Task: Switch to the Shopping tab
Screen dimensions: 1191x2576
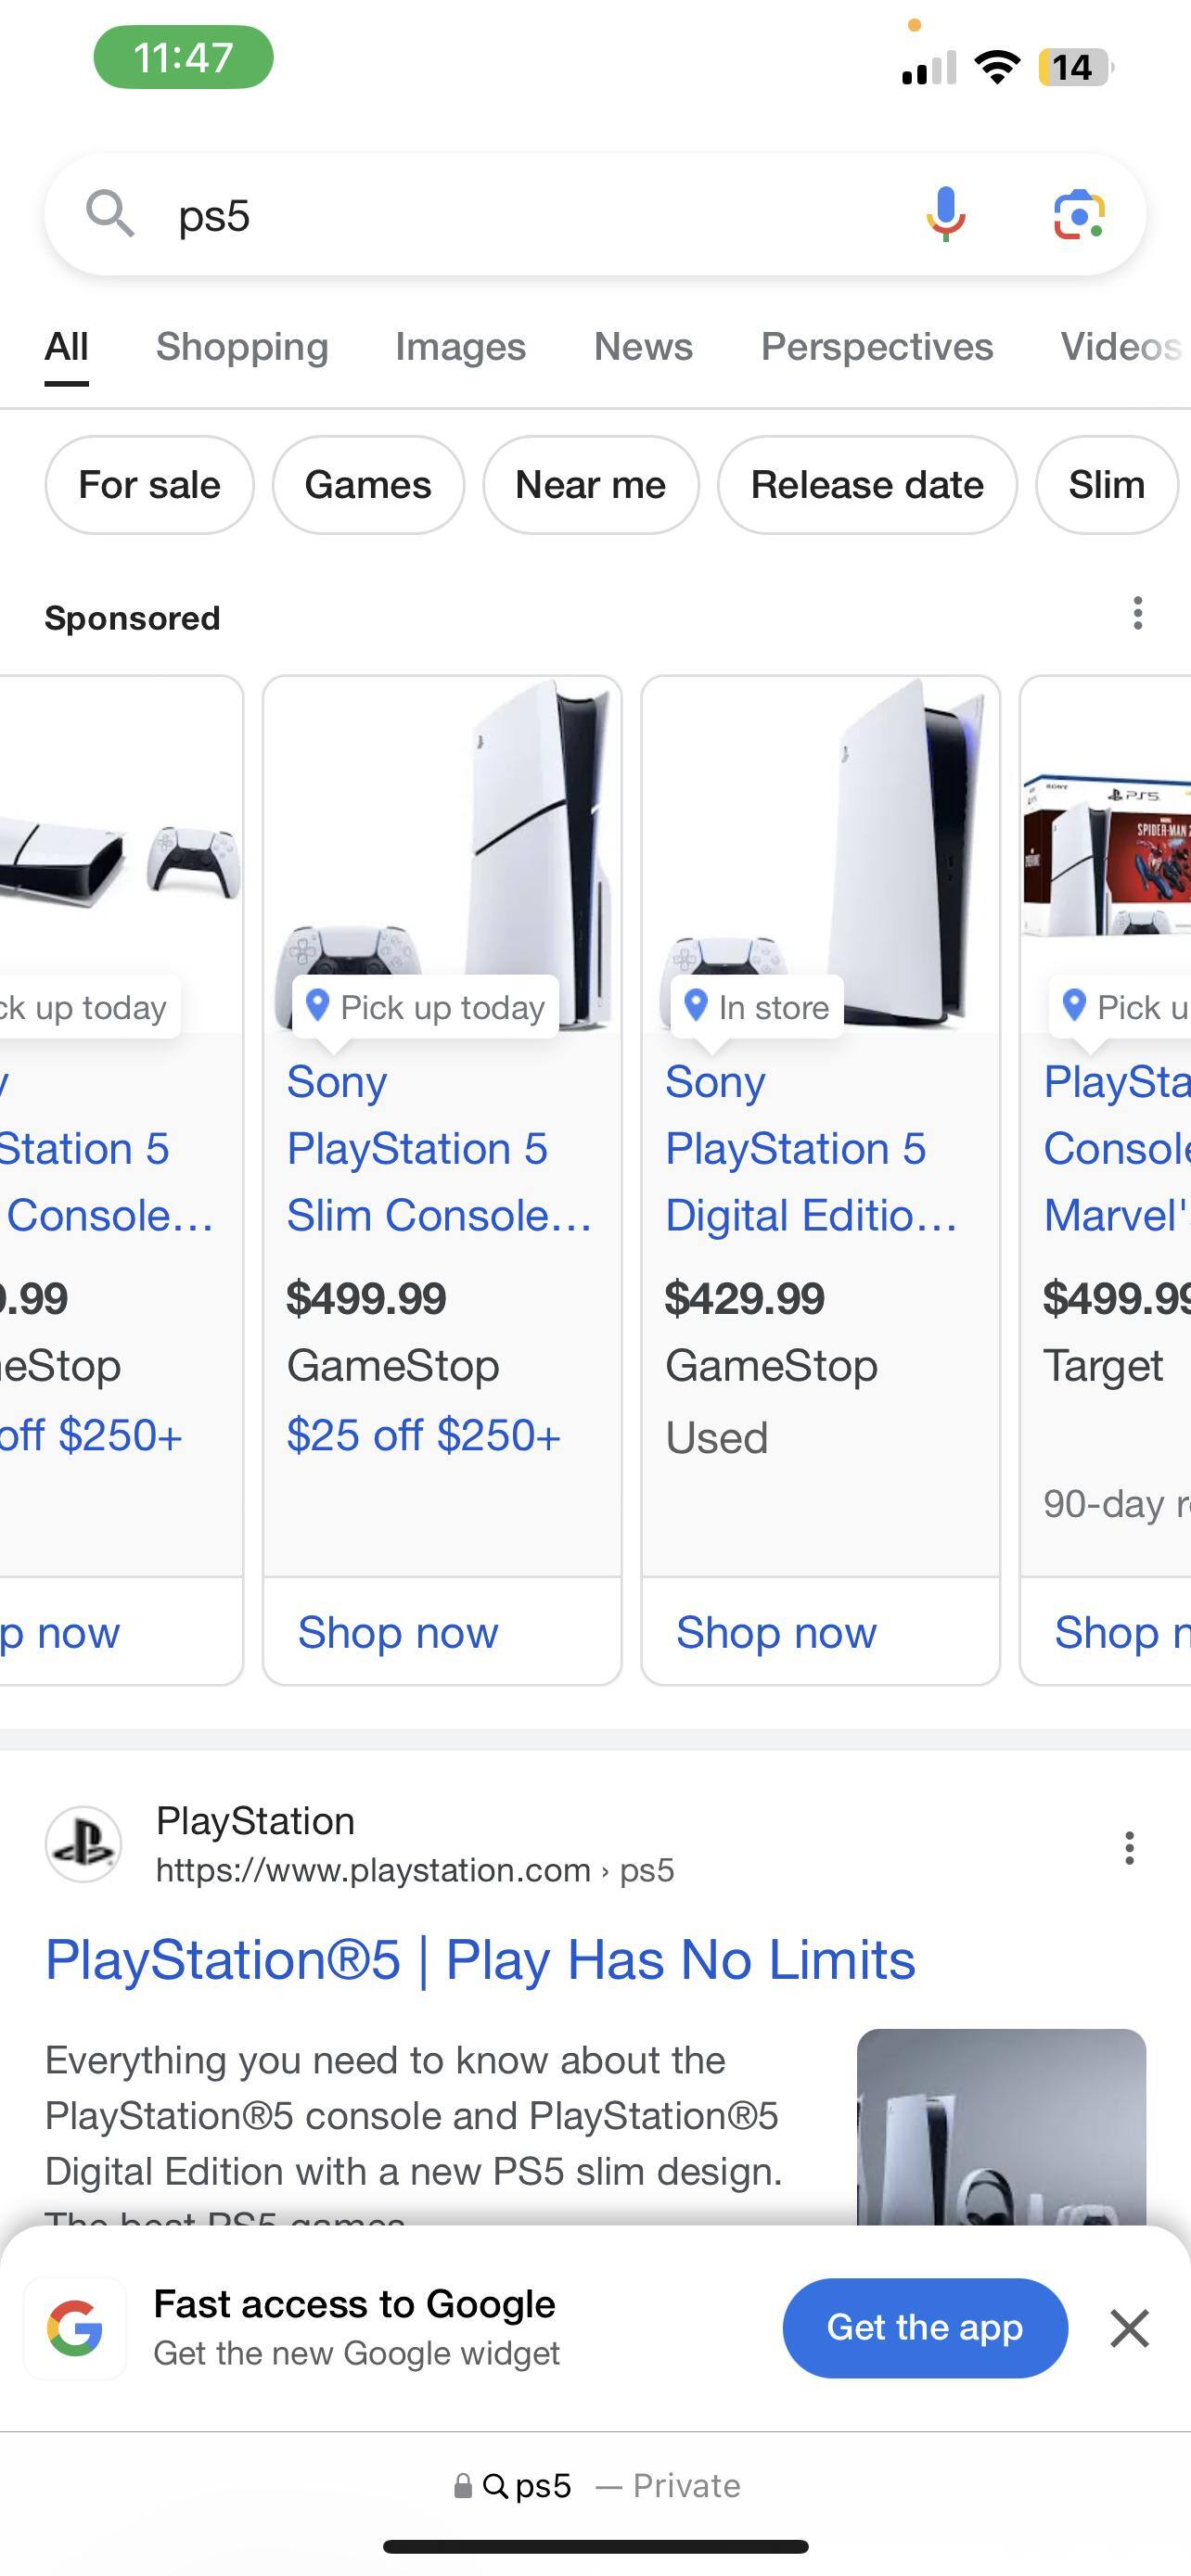Action: [242, 347]
